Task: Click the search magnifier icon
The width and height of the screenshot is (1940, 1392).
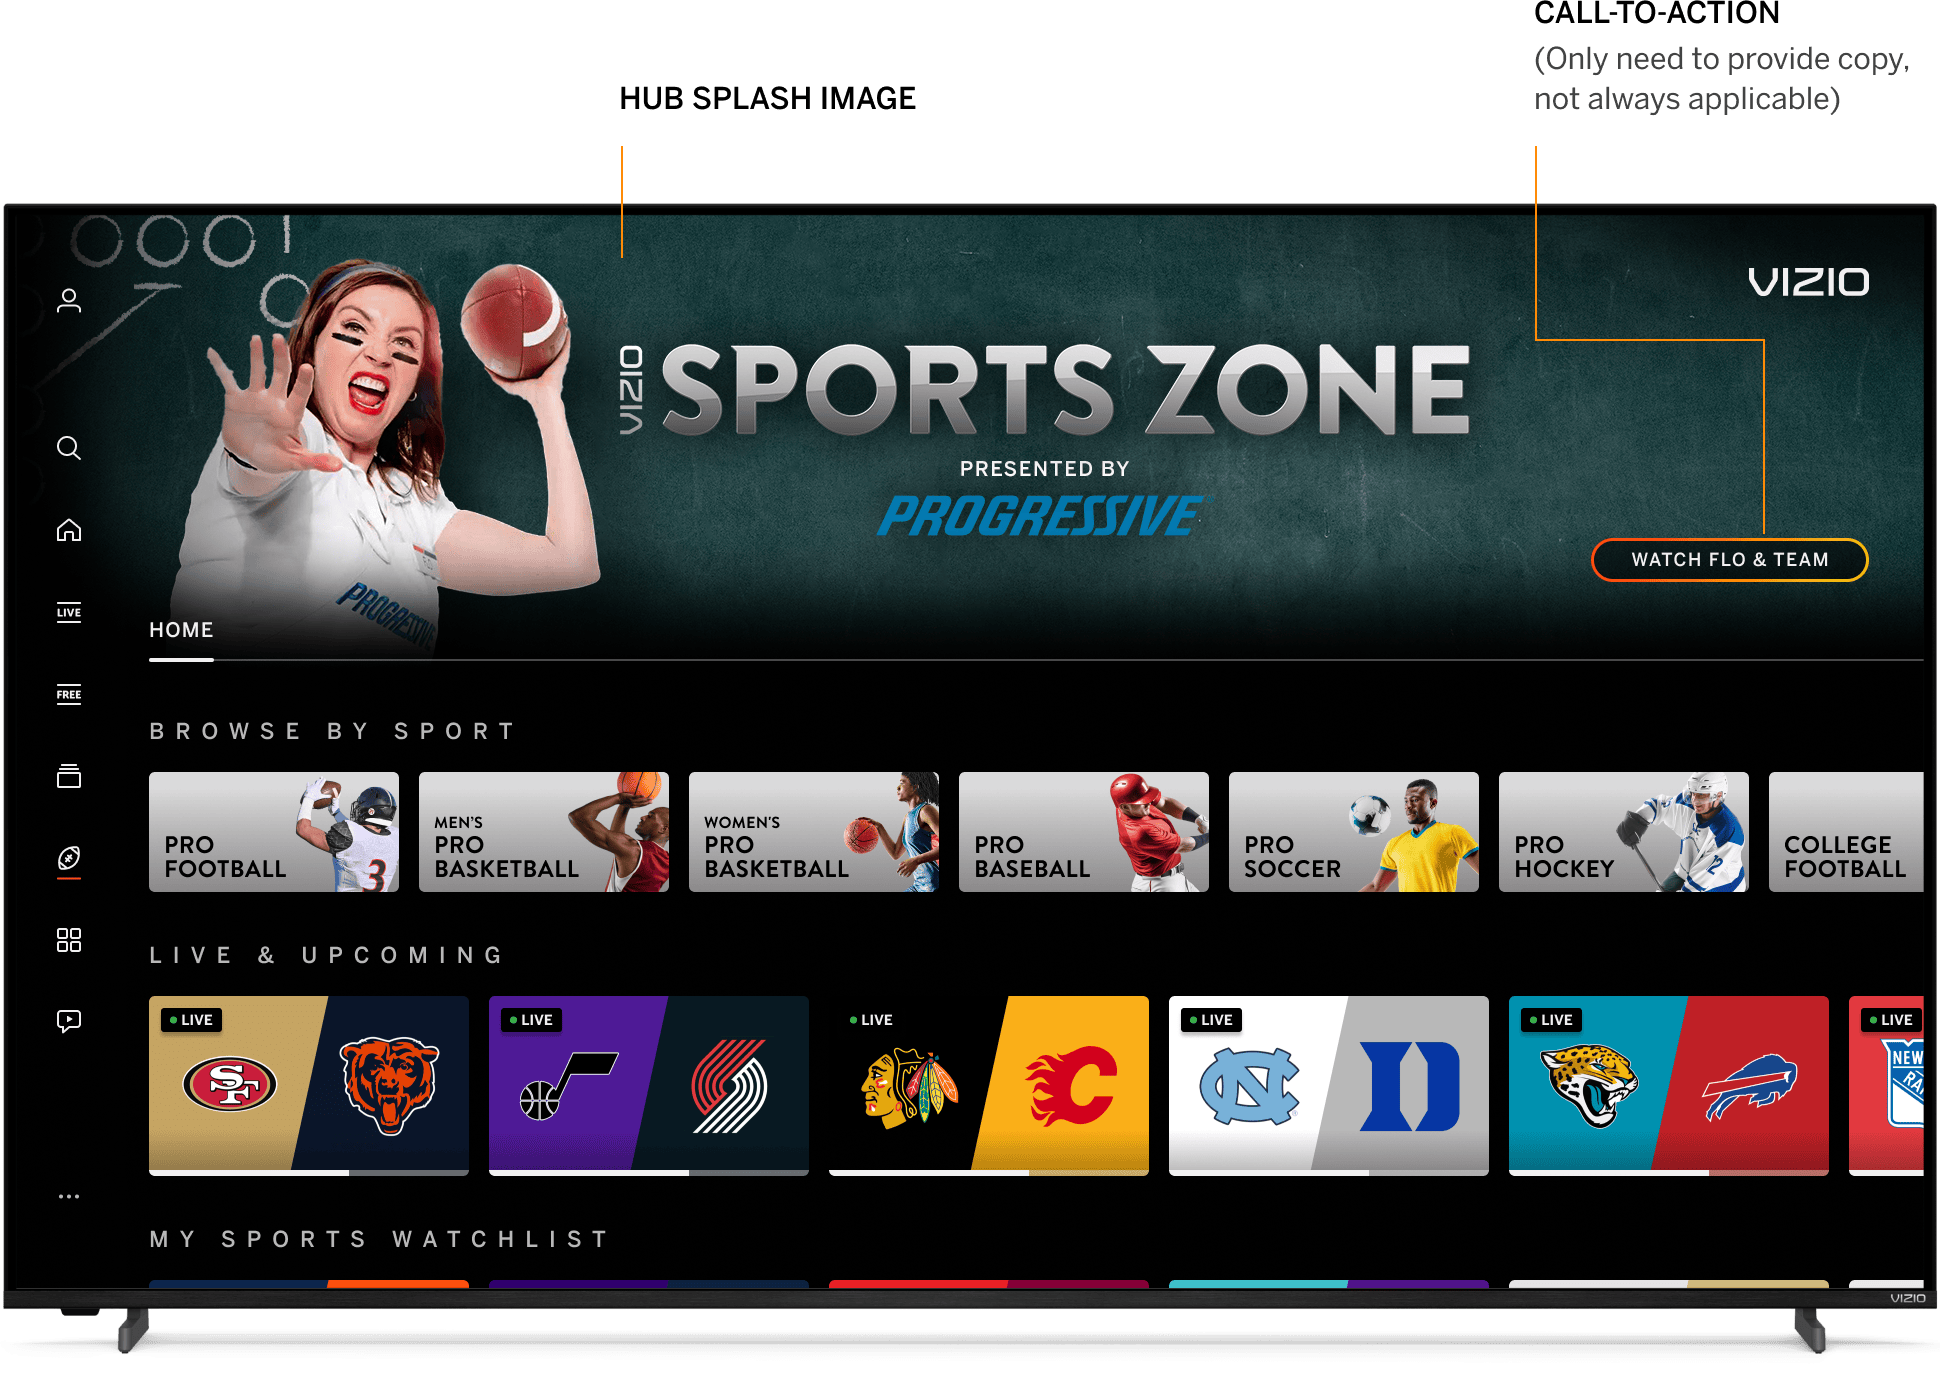Action: 69,448
